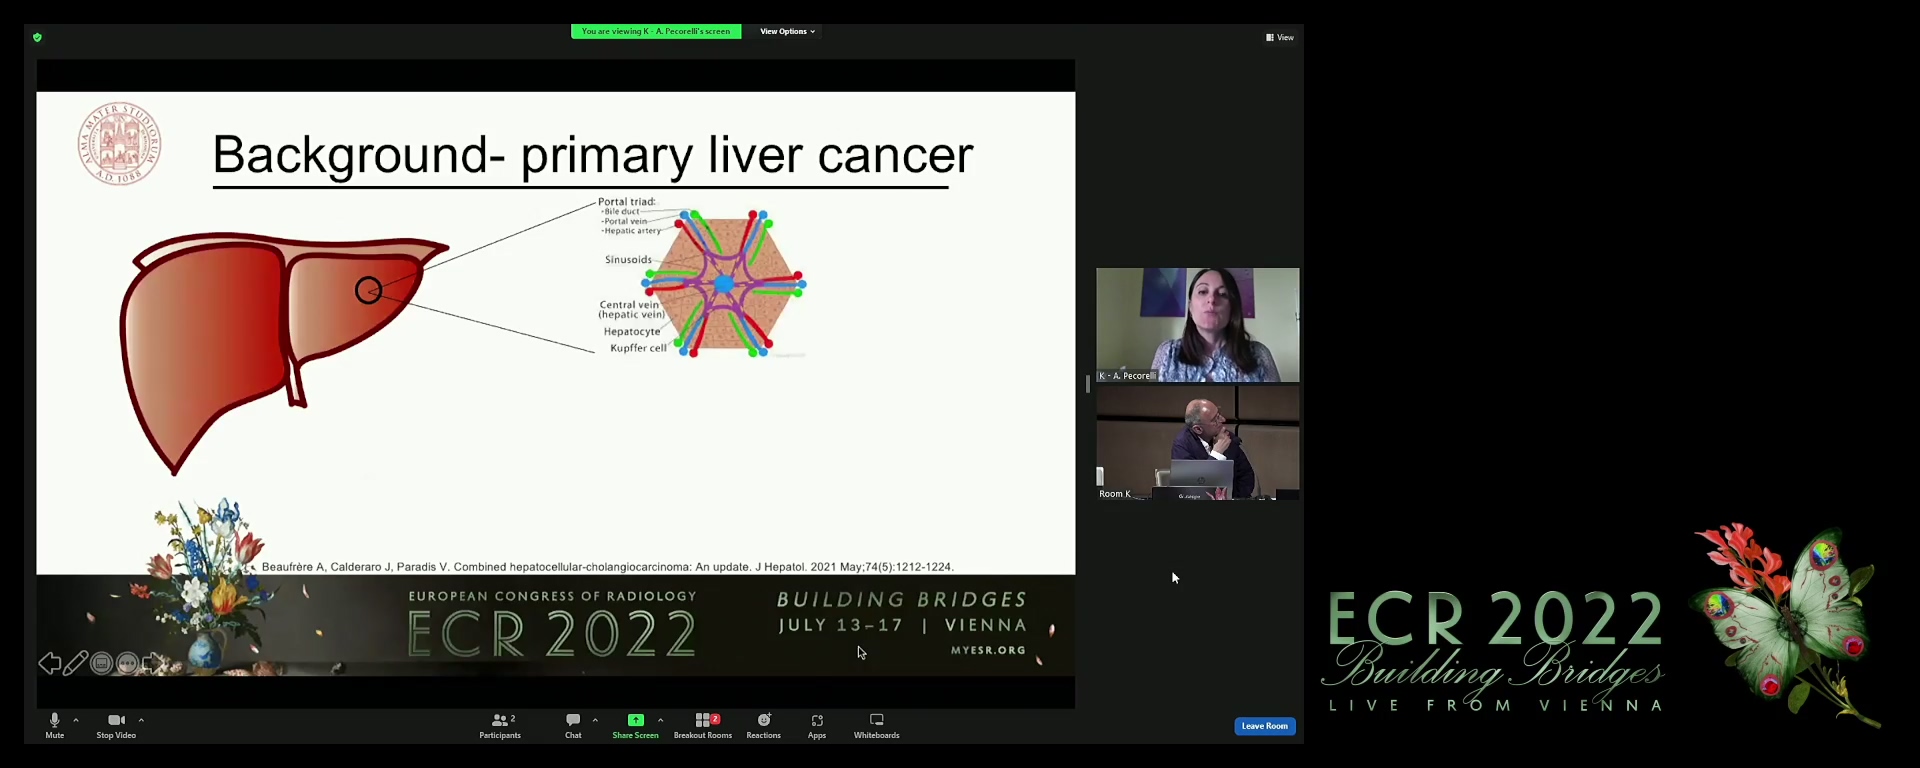Stop Video camera button

pos(116,726)
